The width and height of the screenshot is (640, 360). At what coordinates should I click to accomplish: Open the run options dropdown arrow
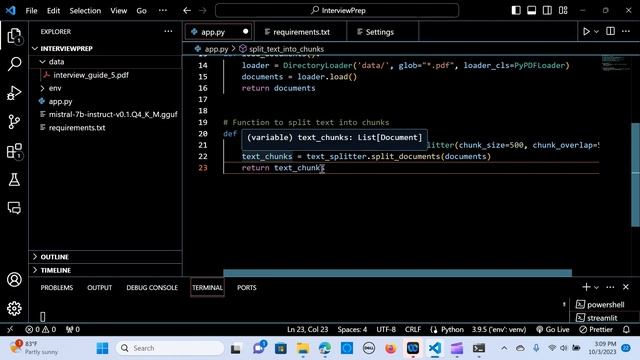pyautogui.click(x=596, y=31)
